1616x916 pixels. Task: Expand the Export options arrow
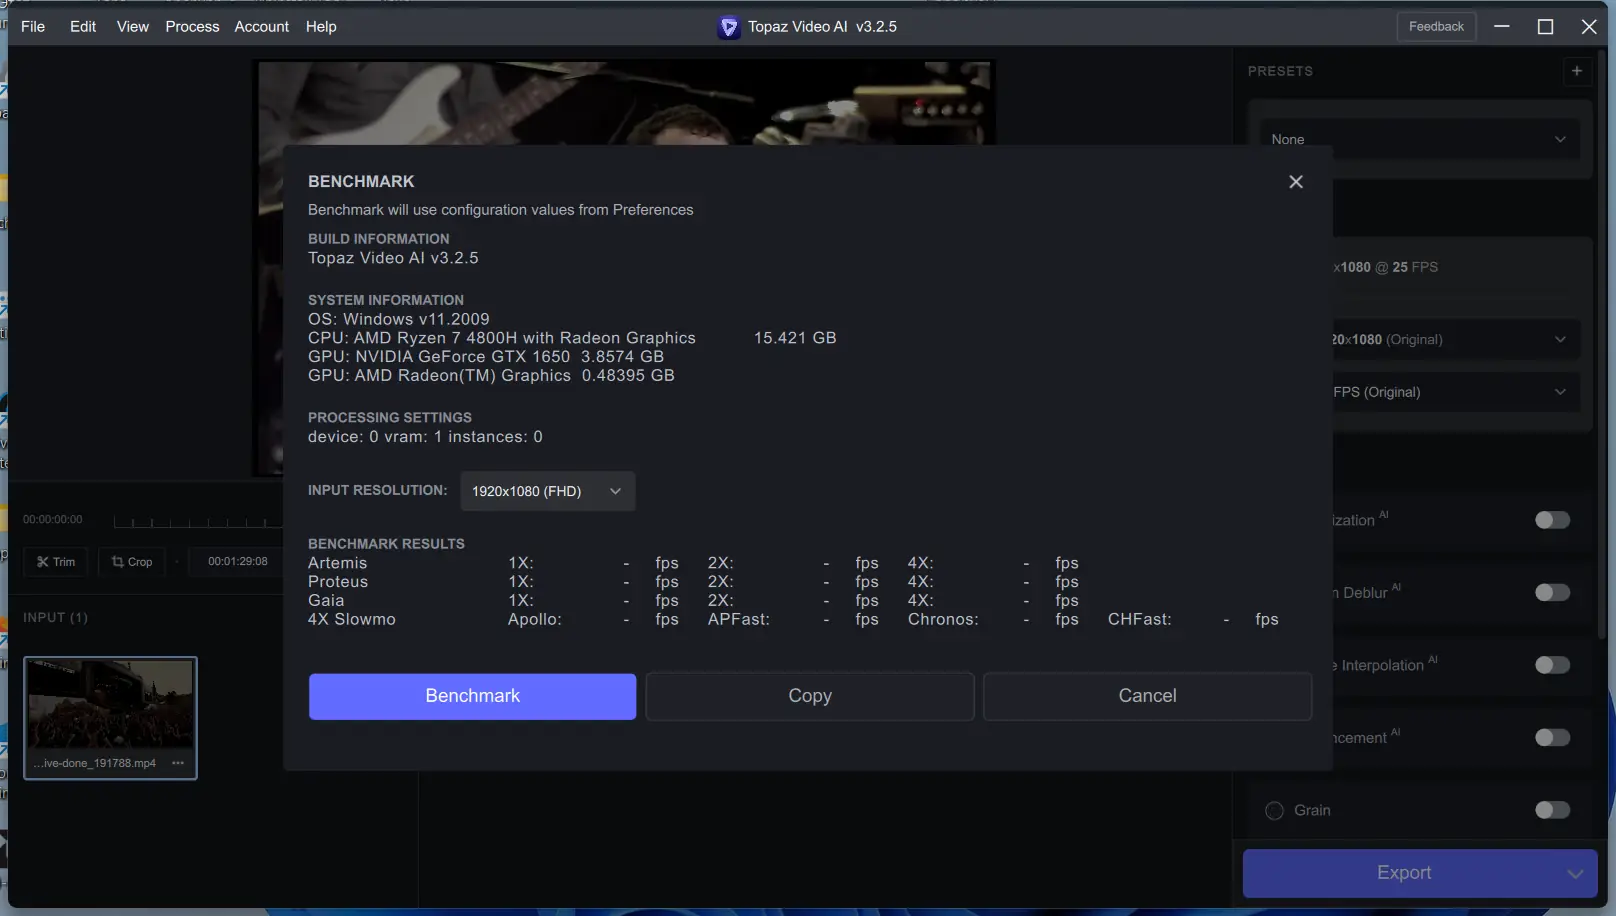pos(1576,873)
